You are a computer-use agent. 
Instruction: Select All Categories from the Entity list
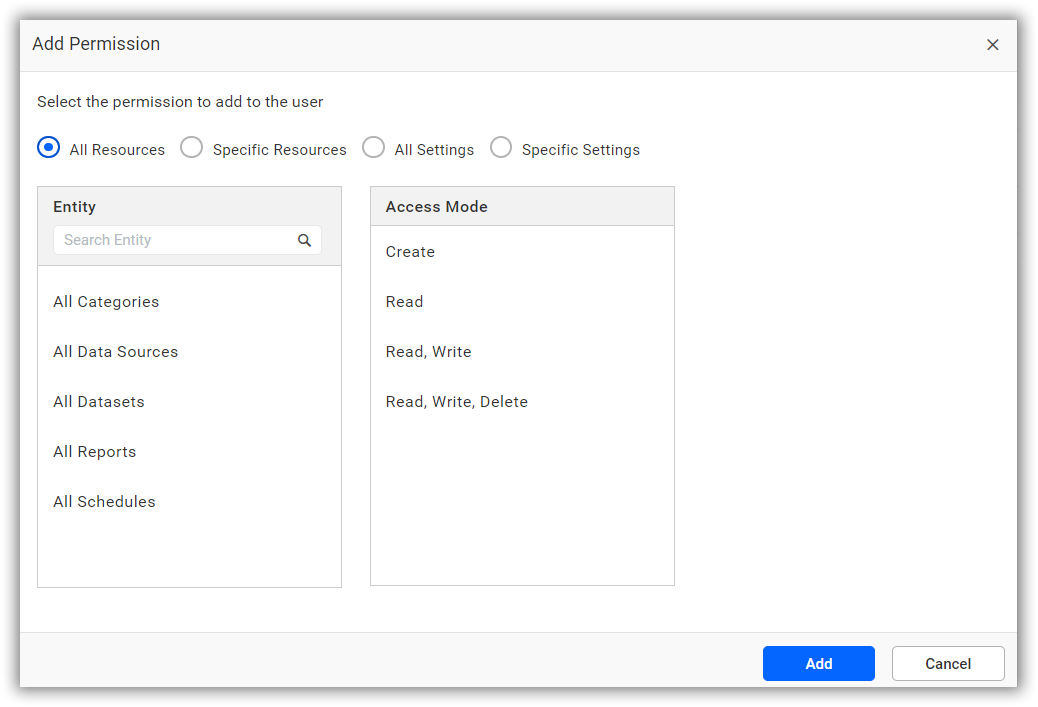(106, 301)
